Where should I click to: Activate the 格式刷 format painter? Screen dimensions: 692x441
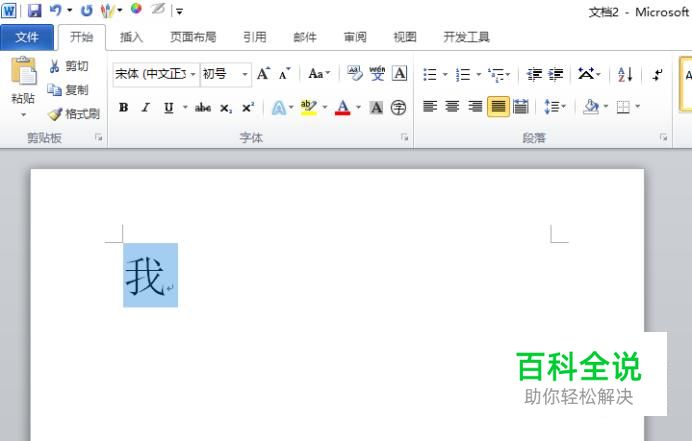click(74, 114)
